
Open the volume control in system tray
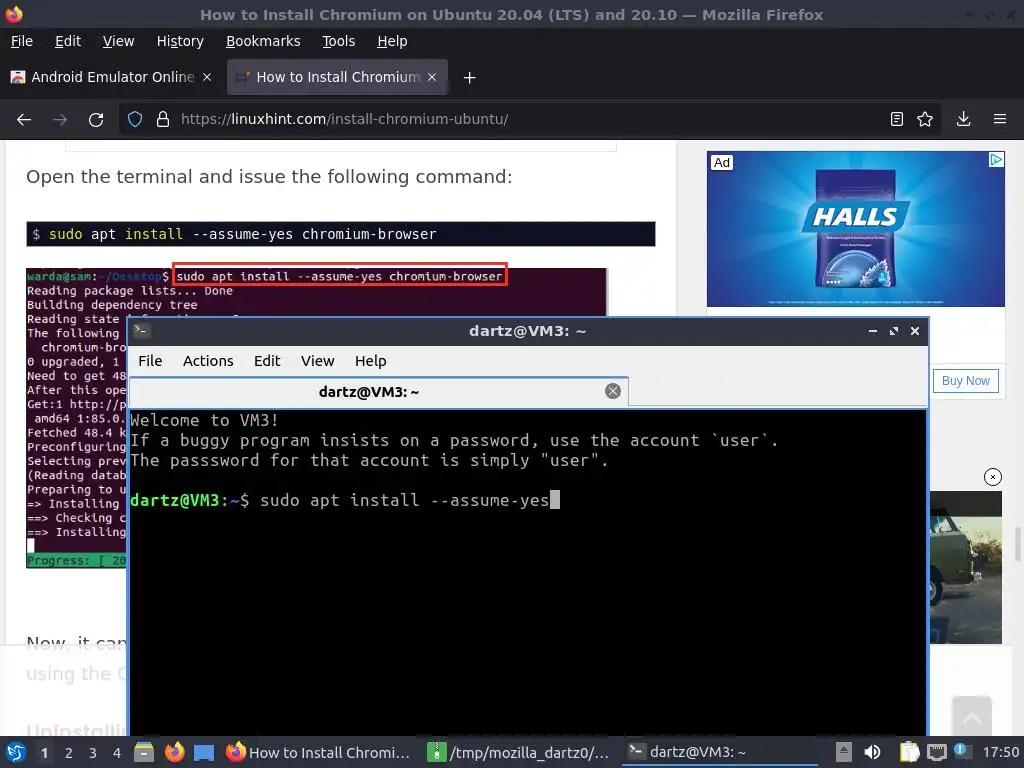pos(872,752)
